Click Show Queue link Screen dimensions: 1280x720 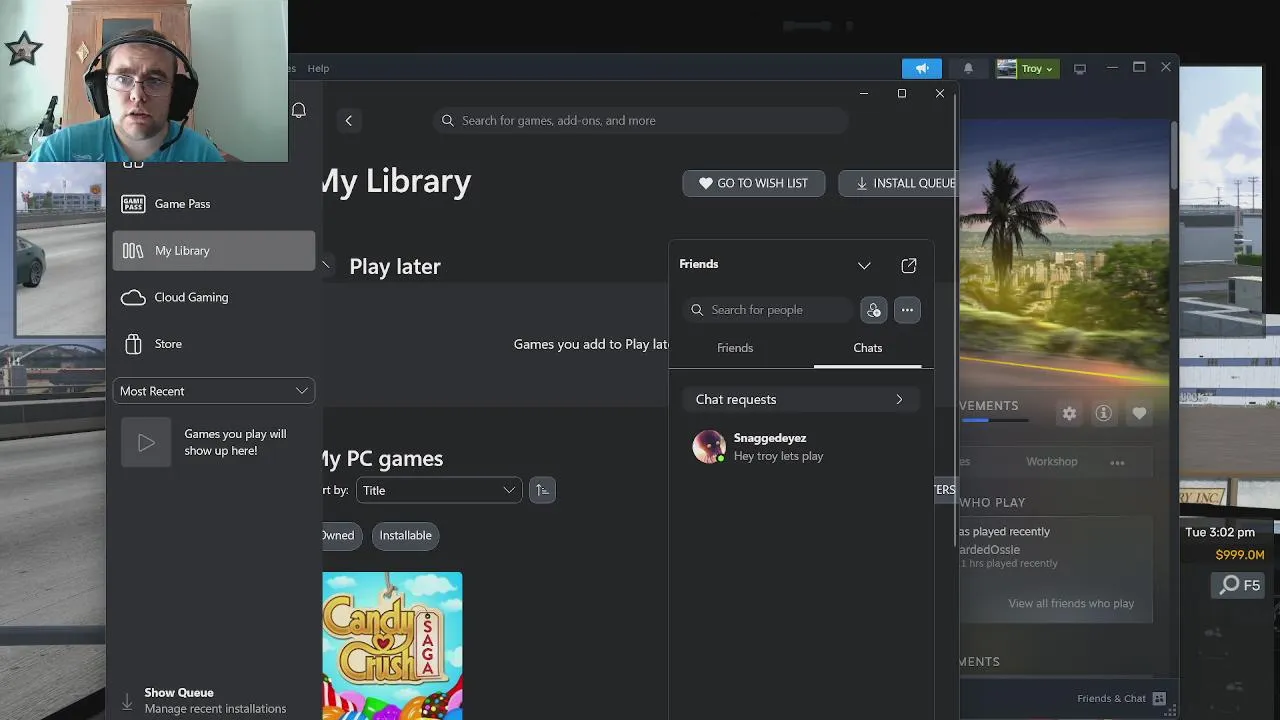[x=179, y=692]
